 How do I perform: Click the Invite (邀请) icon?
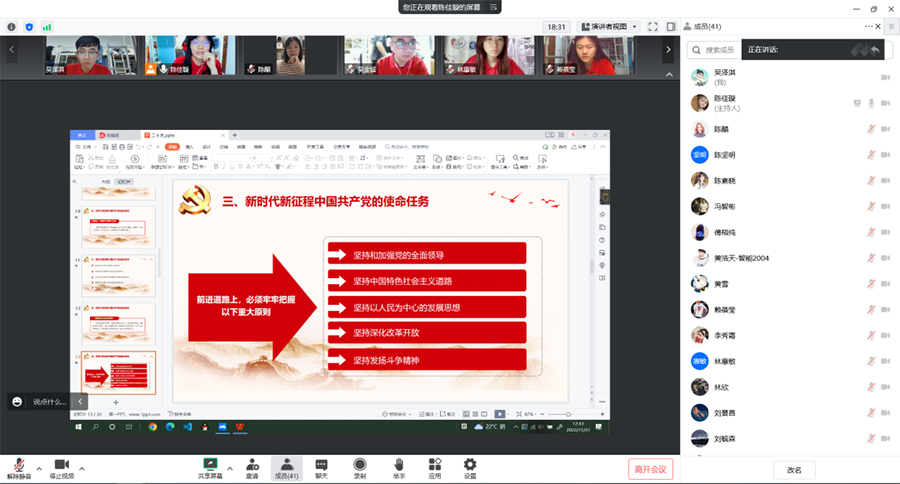(252, 465)
